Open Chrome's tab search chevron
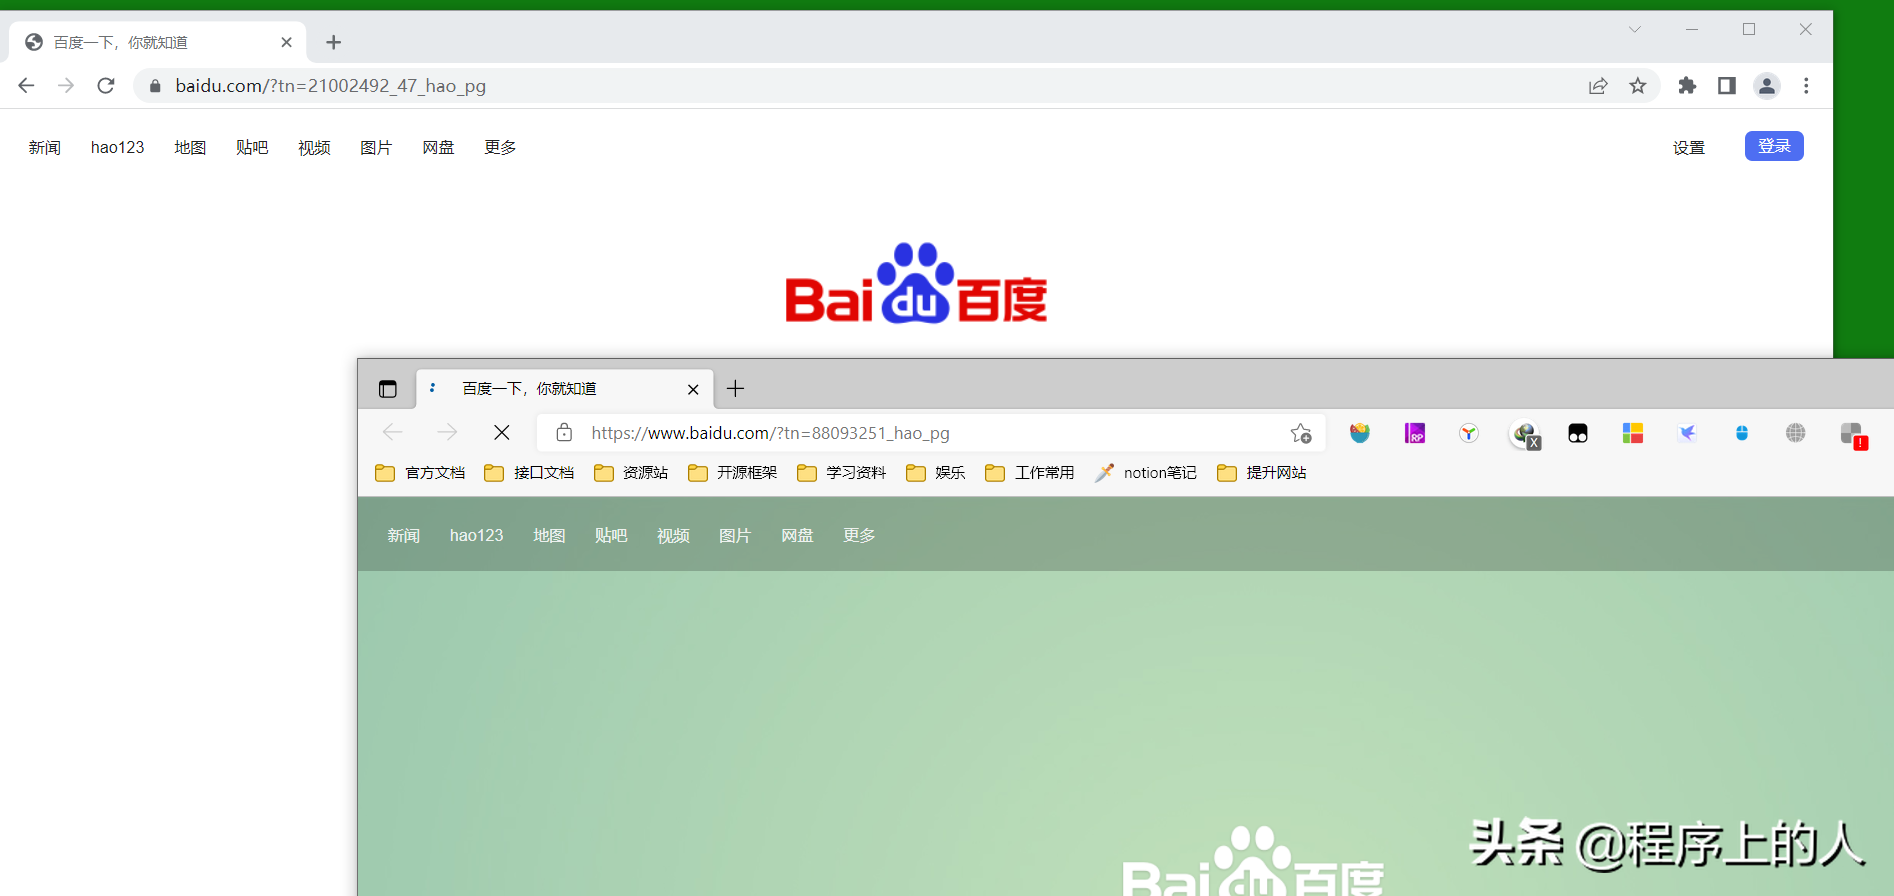The image size is (1894, 896). click(1635, 29)
